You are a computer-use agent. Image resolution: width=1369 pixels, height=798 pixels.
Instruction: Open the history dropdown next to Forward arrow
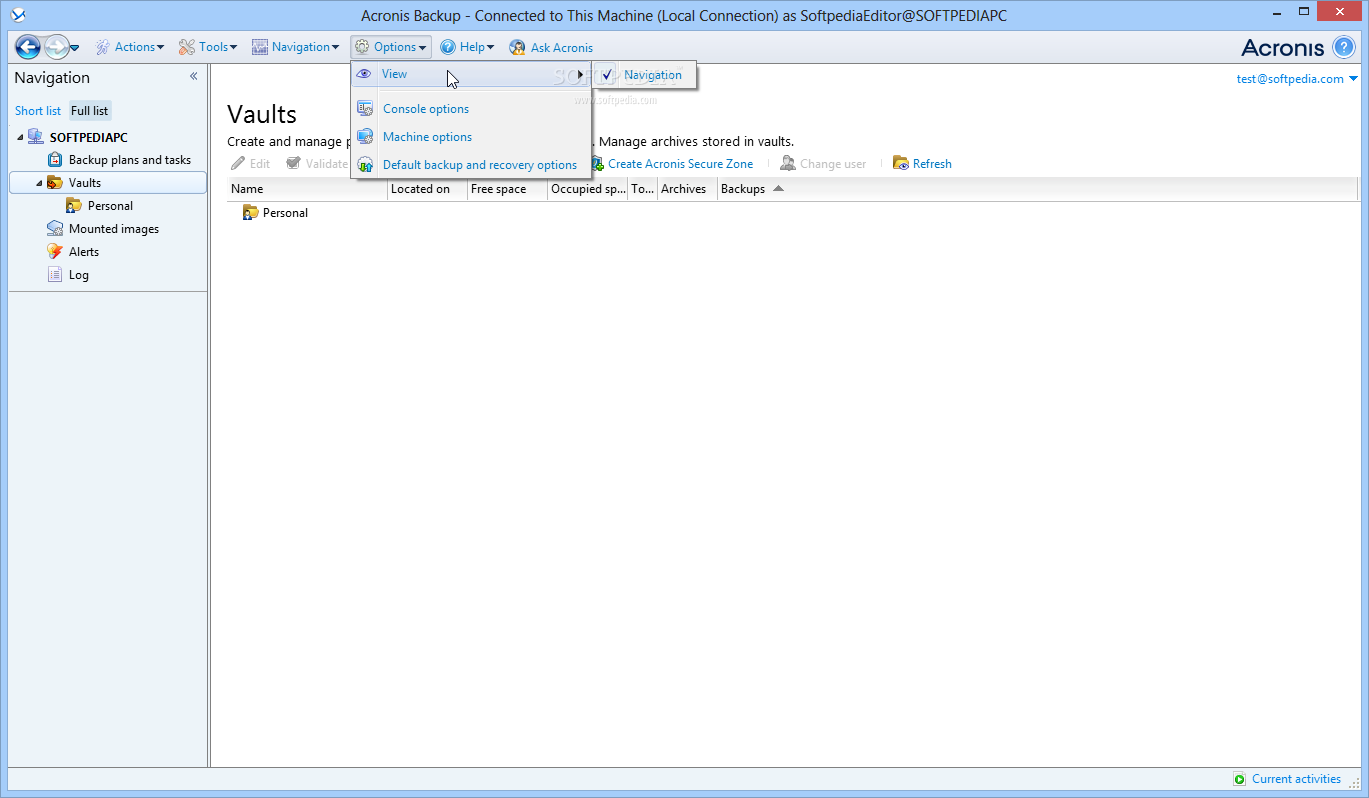[x=75, y=48]
